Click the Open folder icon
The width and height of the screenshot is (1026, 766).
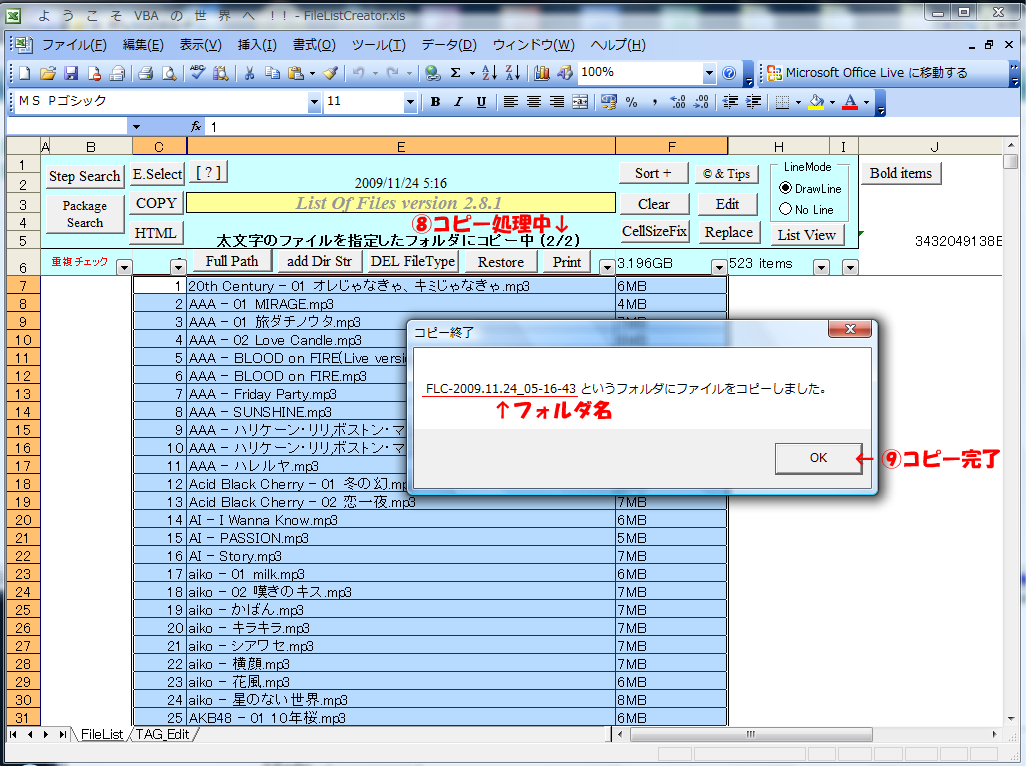(x=47, y=73)
